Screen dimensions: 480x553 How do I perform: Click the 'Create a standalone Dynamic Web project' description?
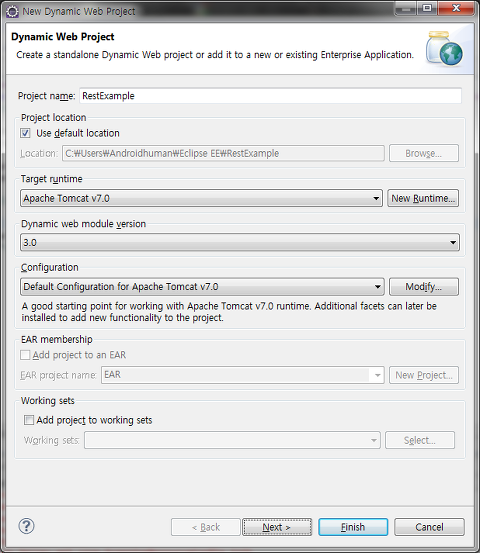click(x=215, y=55)
